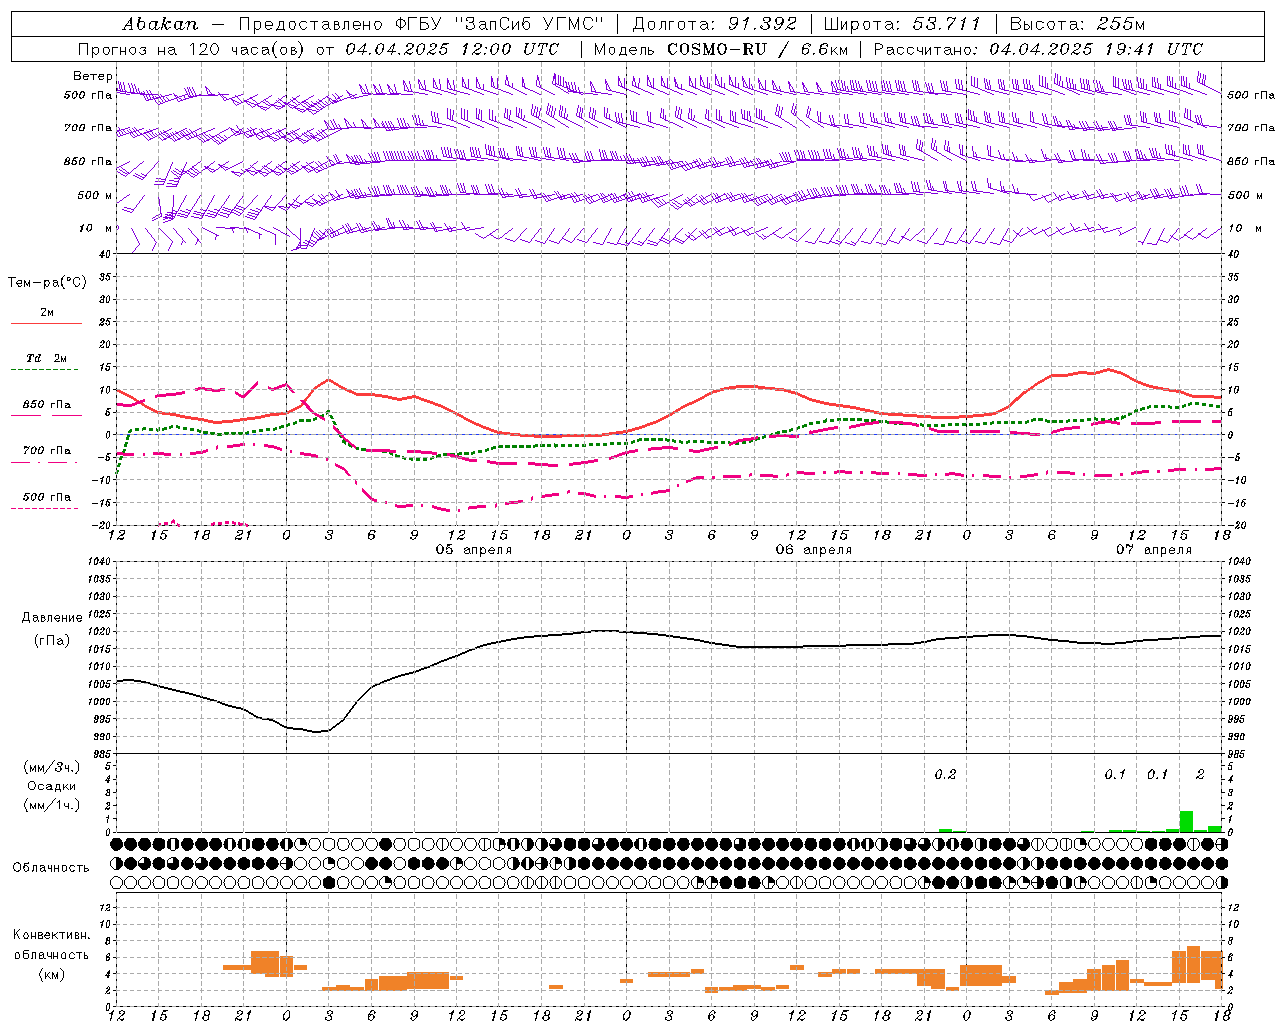Click the lowest point of the black pressure curve
Screen dimensions: 1280x1024
[318, 732]
